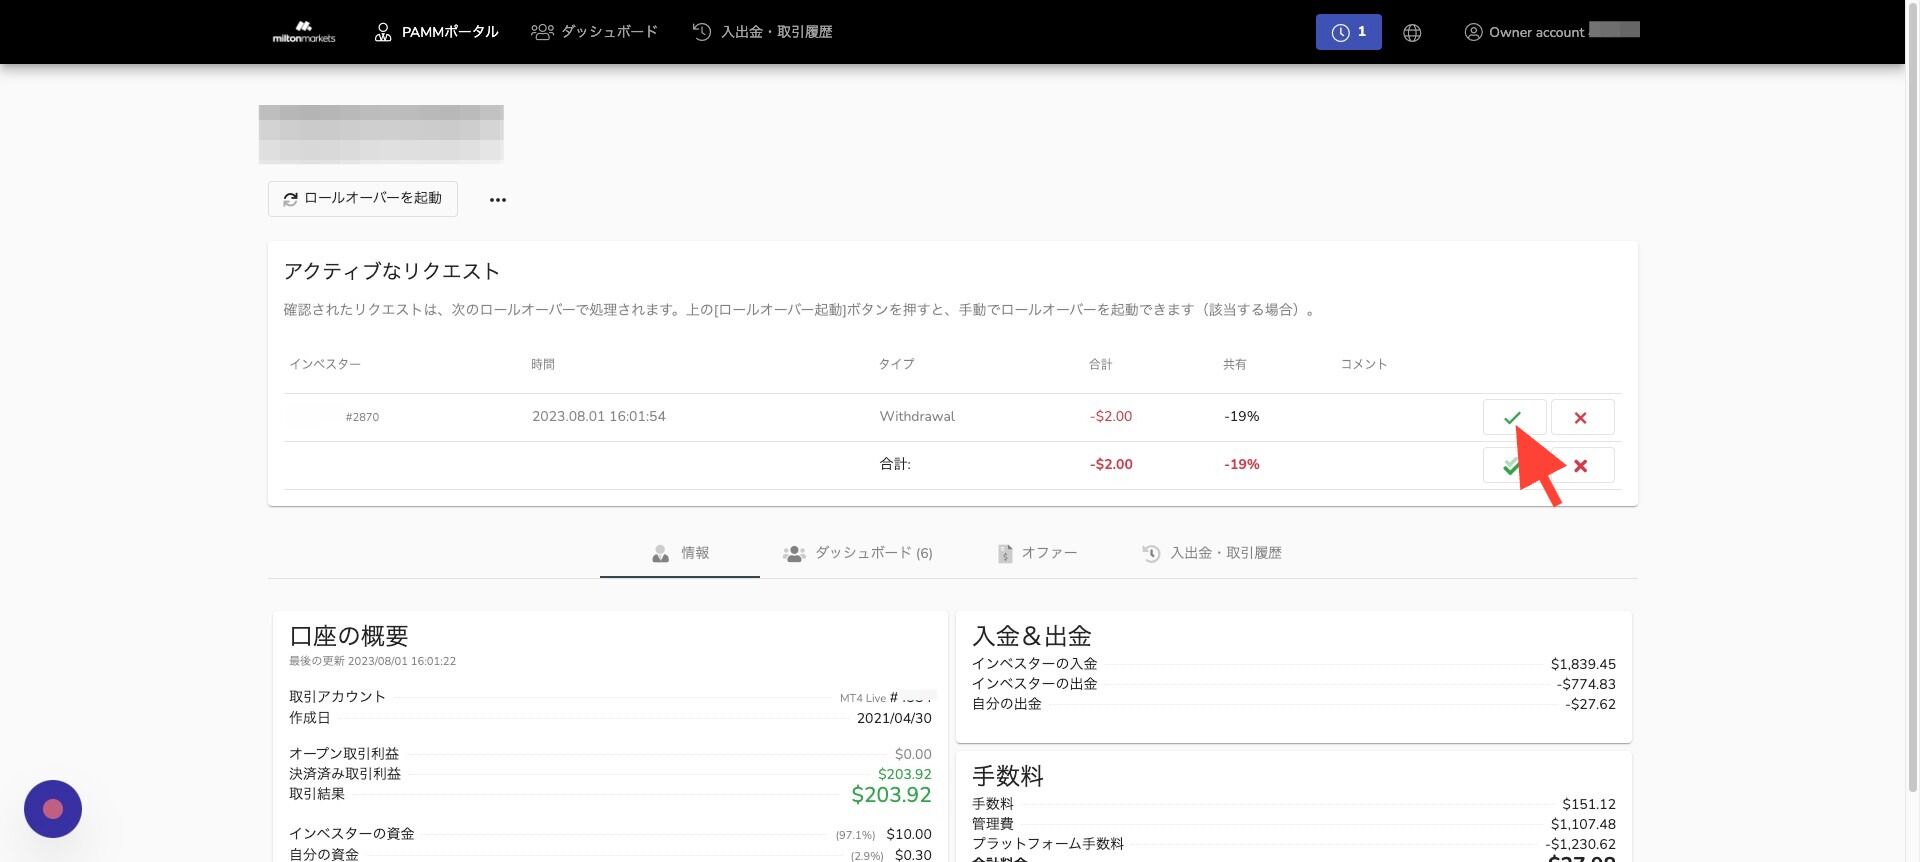Click the 時間 column header
This screenshot has height=862, width=1920.
click(x=543, y=364)
